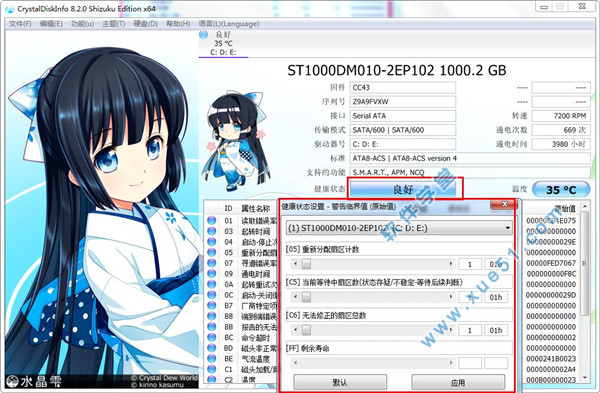The height and width of the screenshot is (393, 600).
Task: Click the rotation rate field 7200 RPM
Action: point(561,116)
